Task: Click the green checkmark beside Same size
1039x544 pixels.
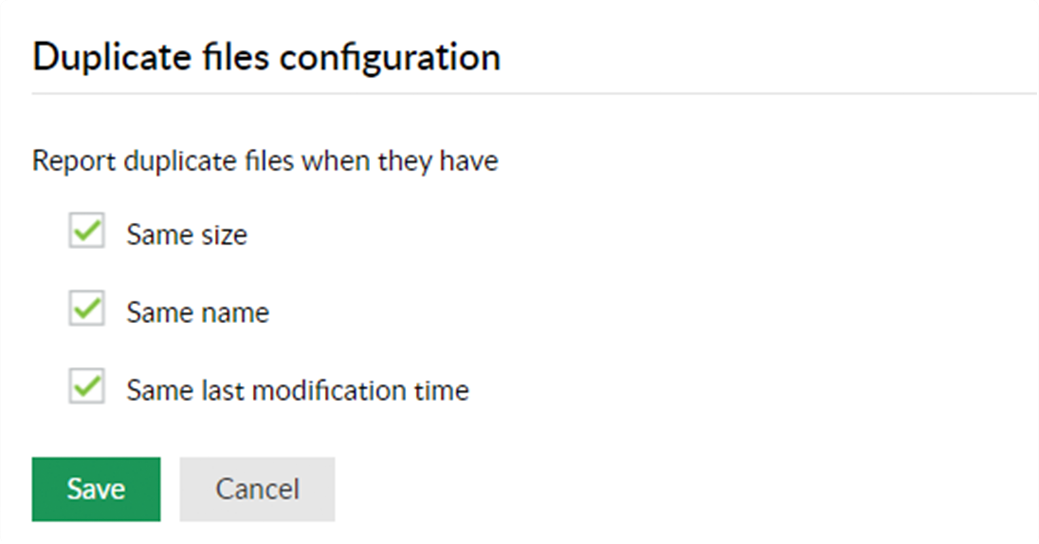Action: tap(87, 232)
